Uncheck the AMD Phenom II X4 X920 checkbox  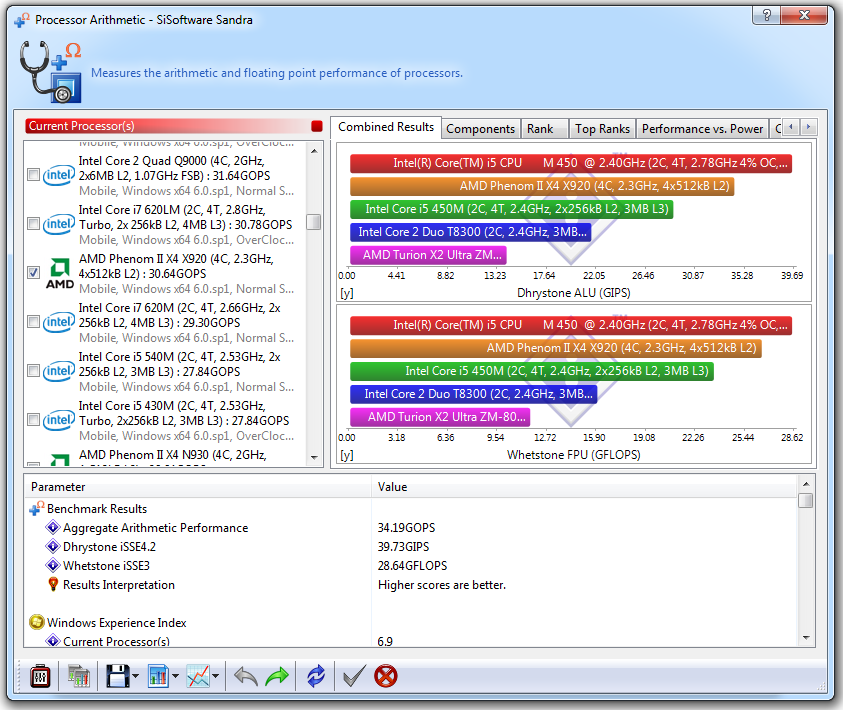tap(33, 272)
